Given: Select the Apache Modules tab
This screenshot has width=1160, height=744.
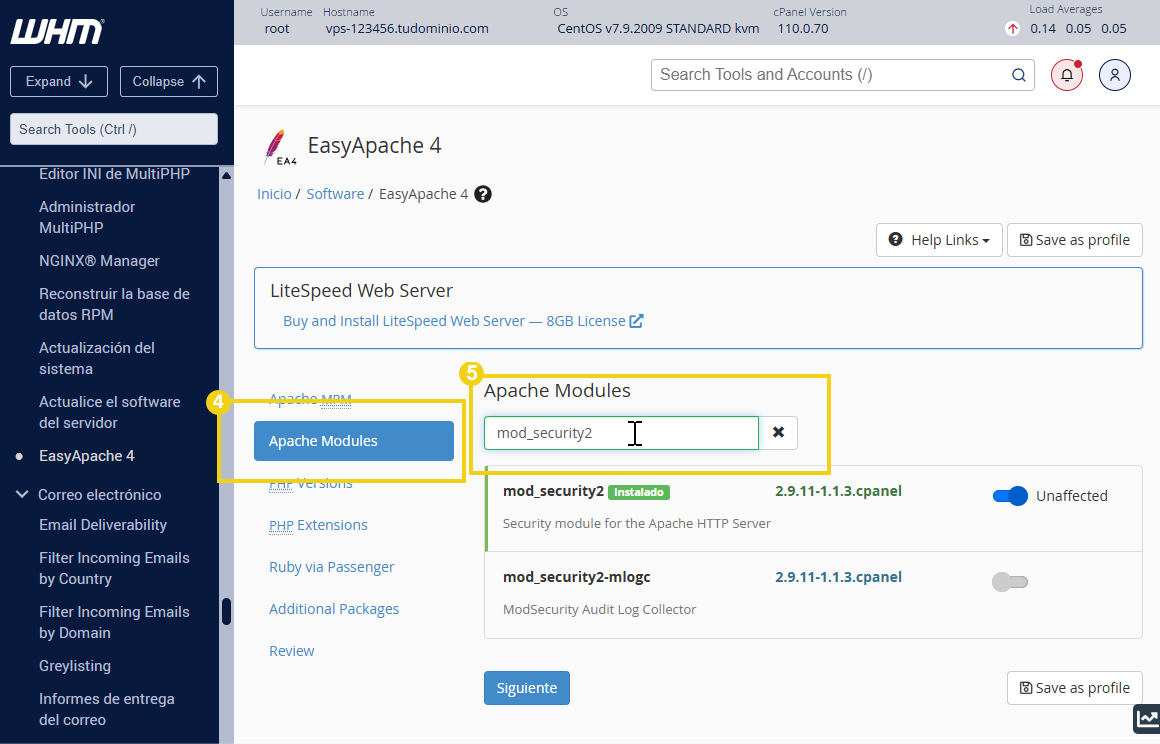Looking at the screenshot, I should click(354, 441).
